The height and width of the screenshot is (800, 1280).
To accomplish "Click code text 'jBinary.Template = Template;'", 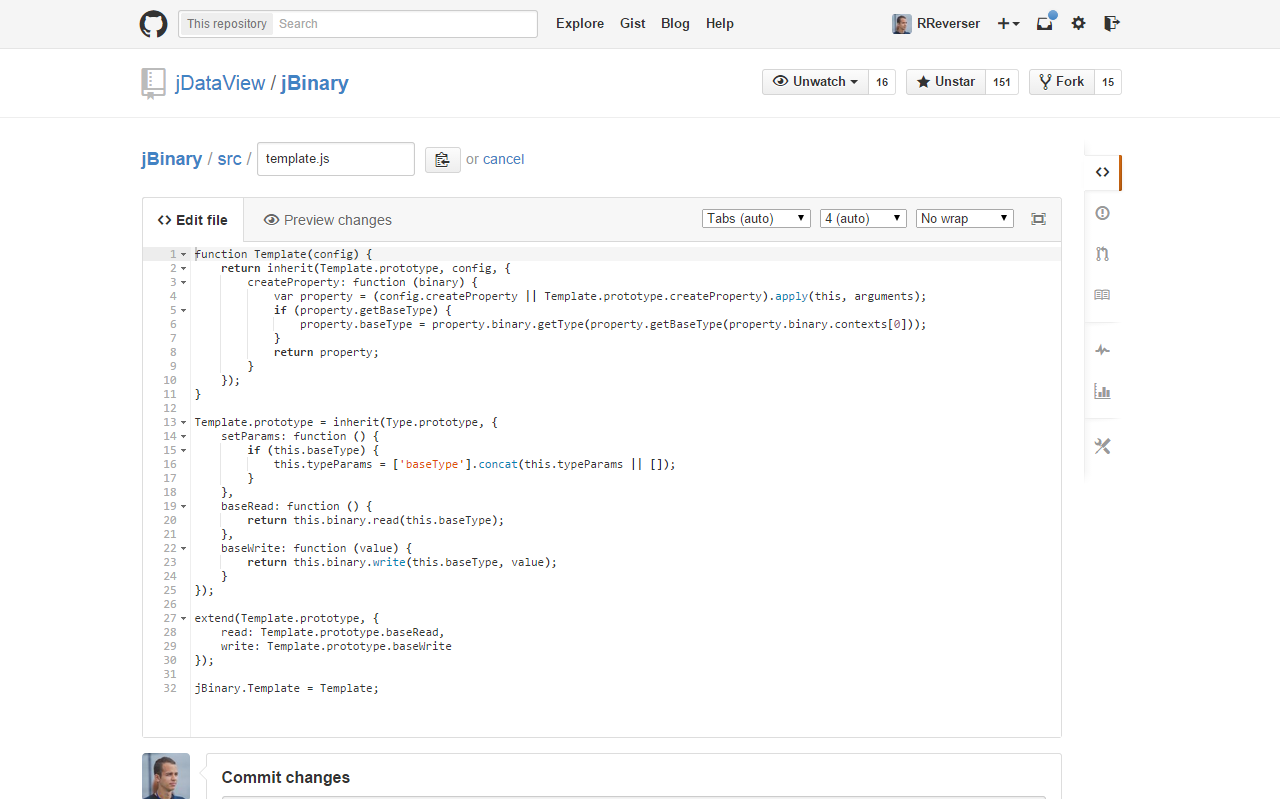I will pyautogui.click(x=287, y=688).
